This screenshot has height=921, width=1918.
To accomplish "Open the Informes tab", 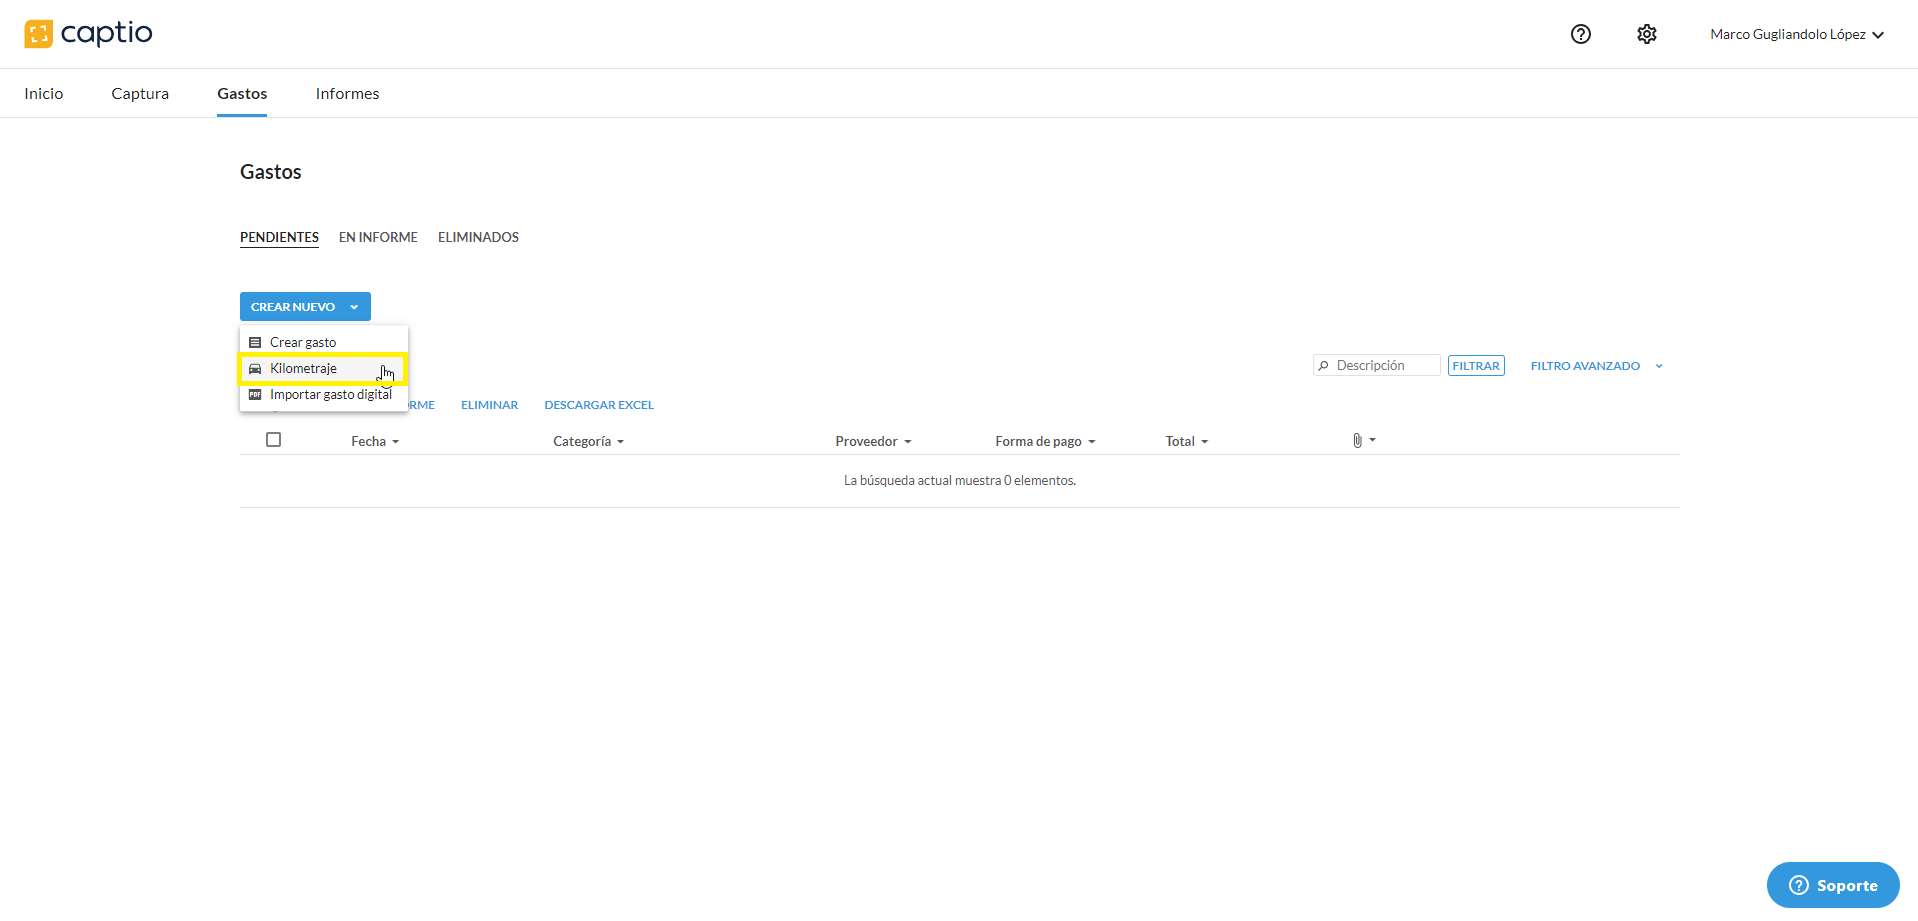I will tap(347, 93).
